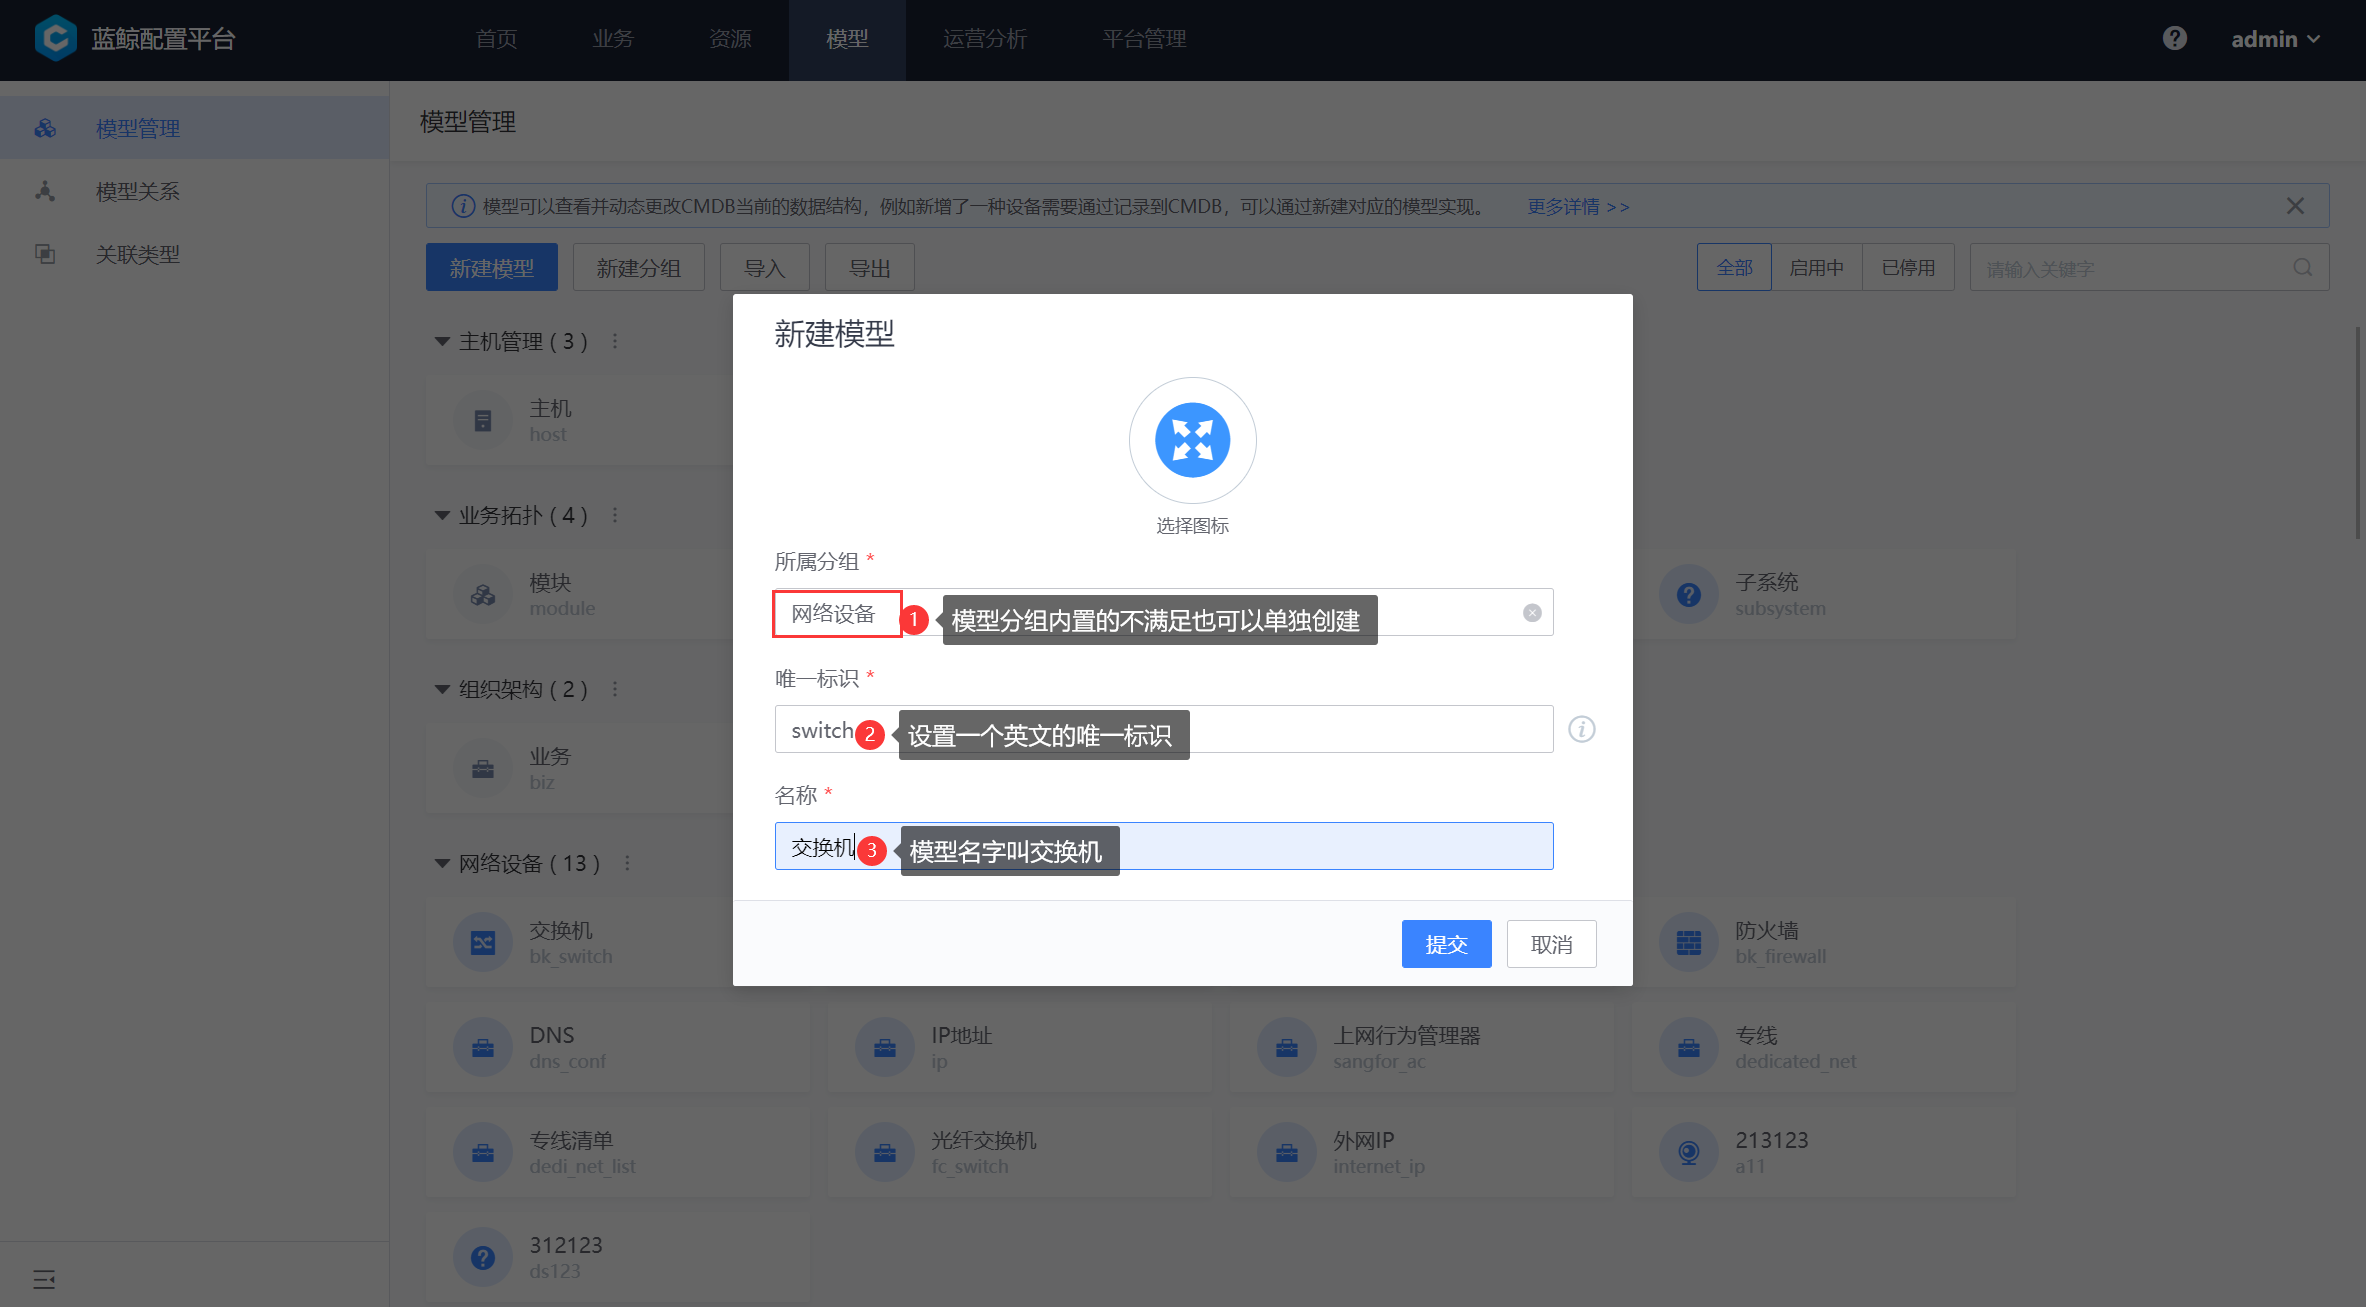Screen dimensions: 2366x1307
Task: Click the 交换机 bk_switch model icon
Action: pyautogui.click(x=483, y=943)
